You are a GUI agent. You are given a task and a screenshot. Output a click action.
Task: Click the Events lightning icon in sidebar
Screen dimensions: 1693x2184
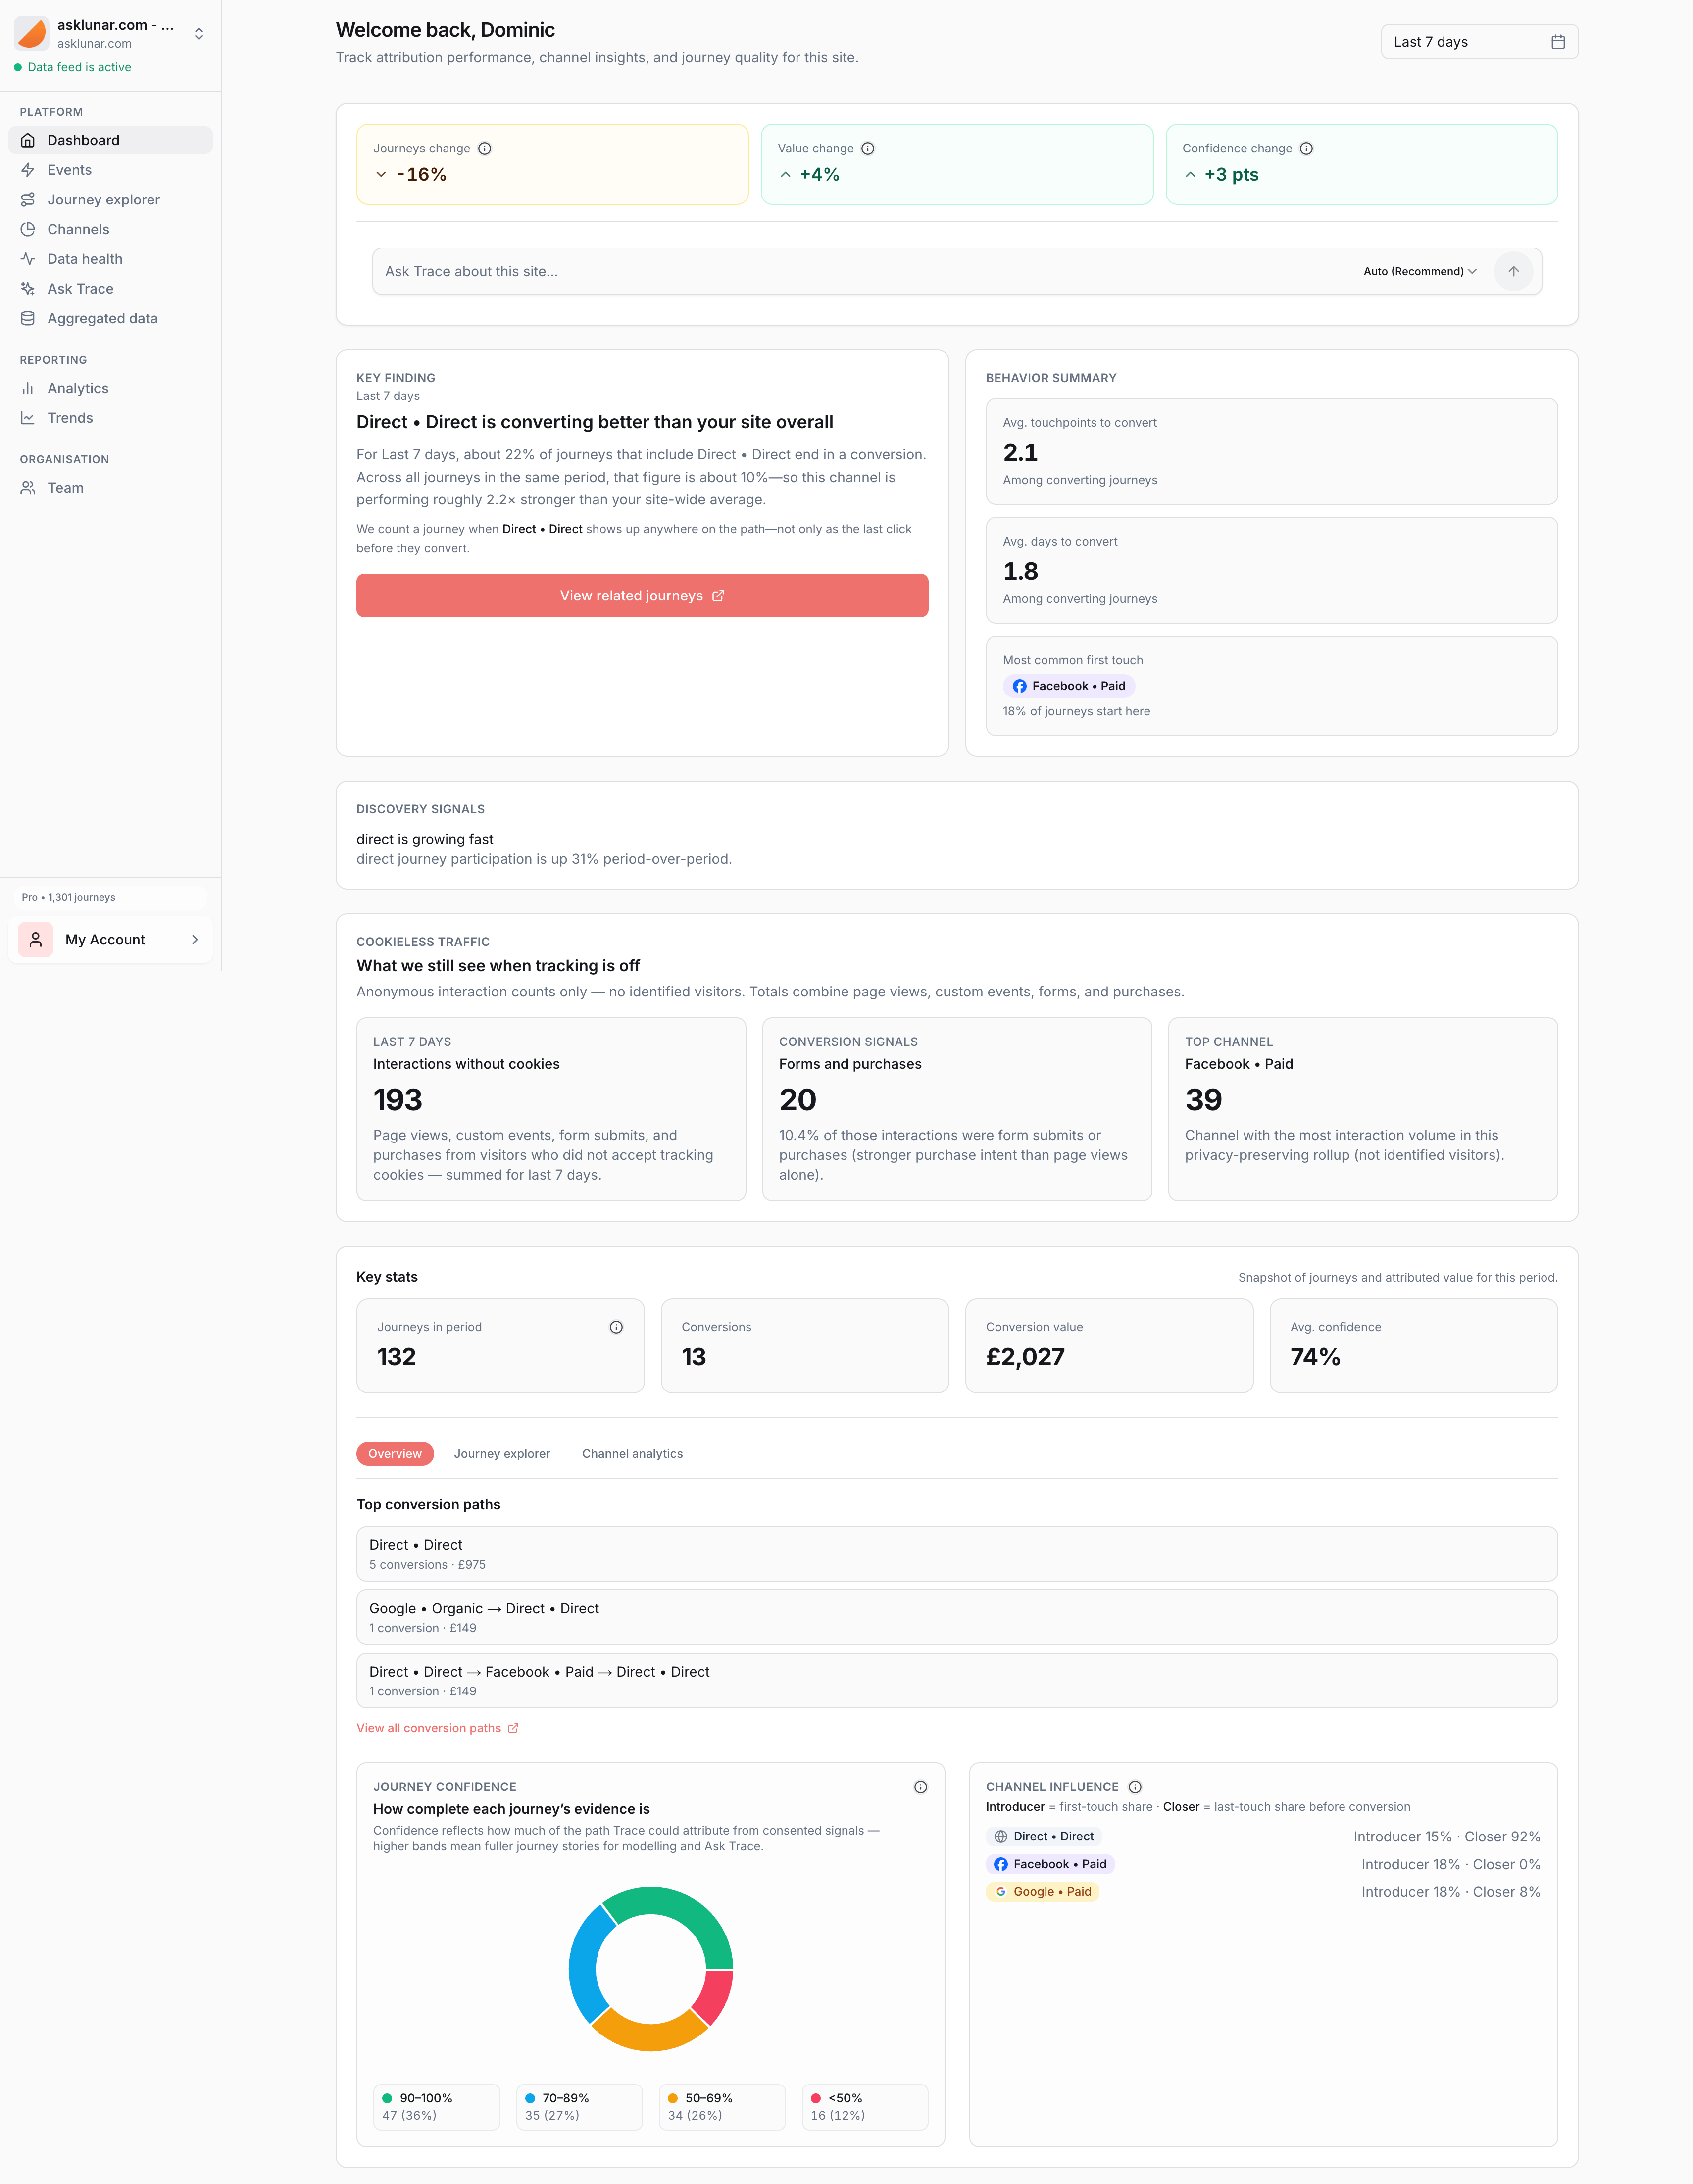tap(28, 170)
